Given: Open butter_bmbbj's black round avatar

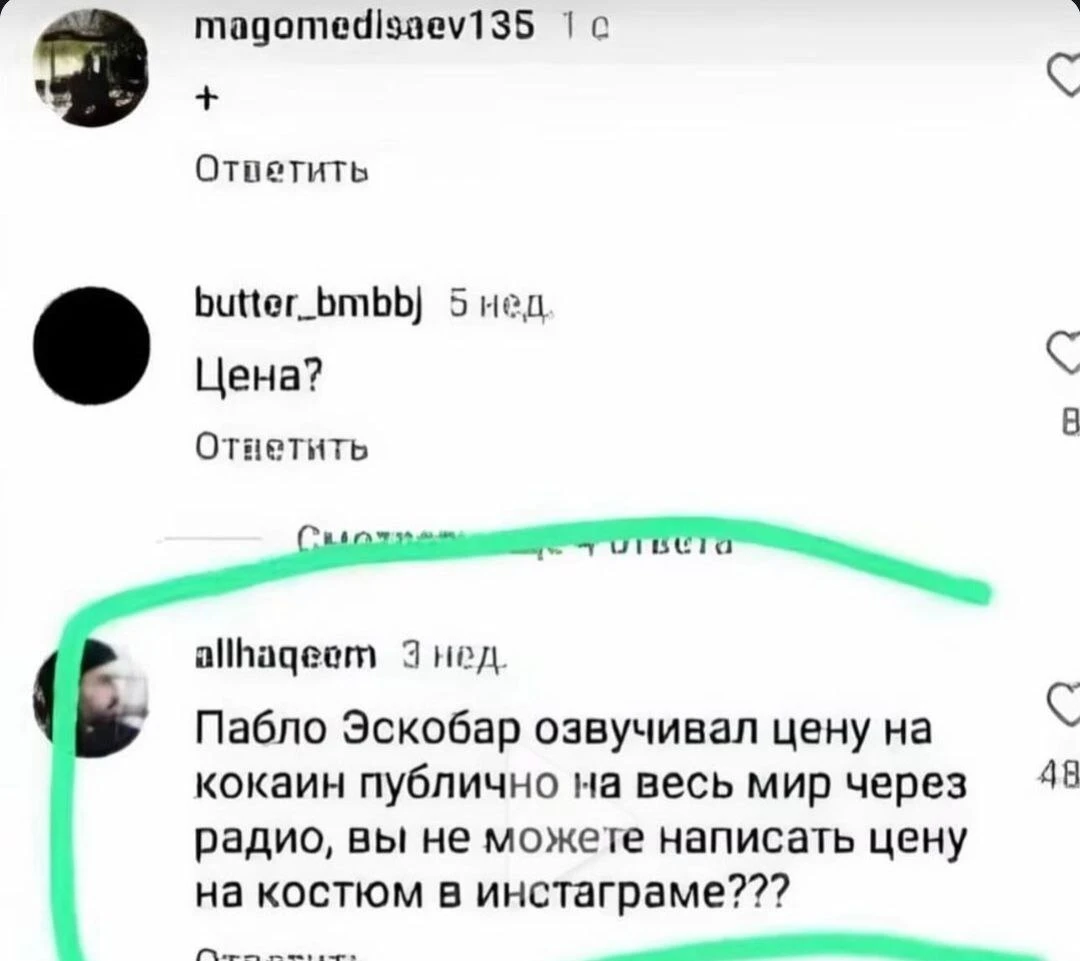Looking at the screenshot, I should click(x=92, y=345).
